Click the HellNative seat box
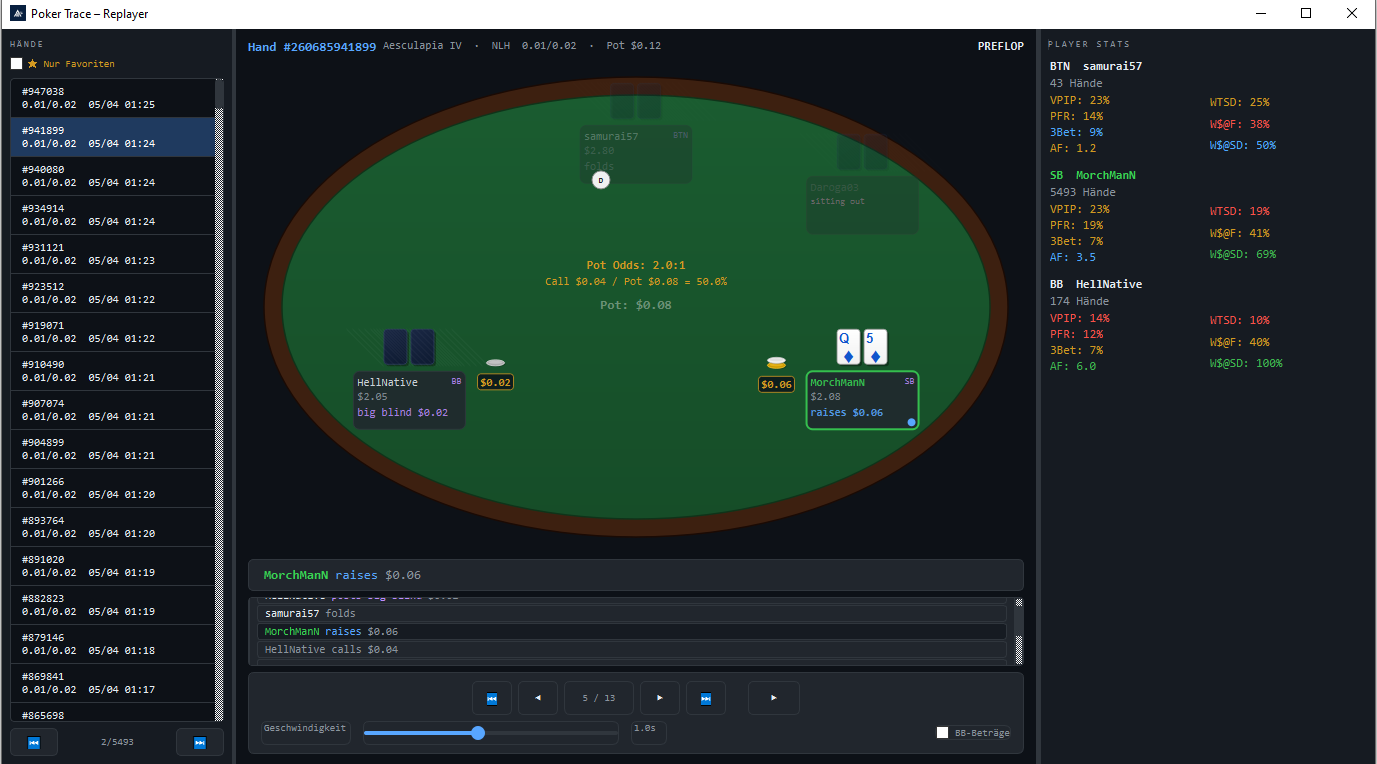 (410, 400)
